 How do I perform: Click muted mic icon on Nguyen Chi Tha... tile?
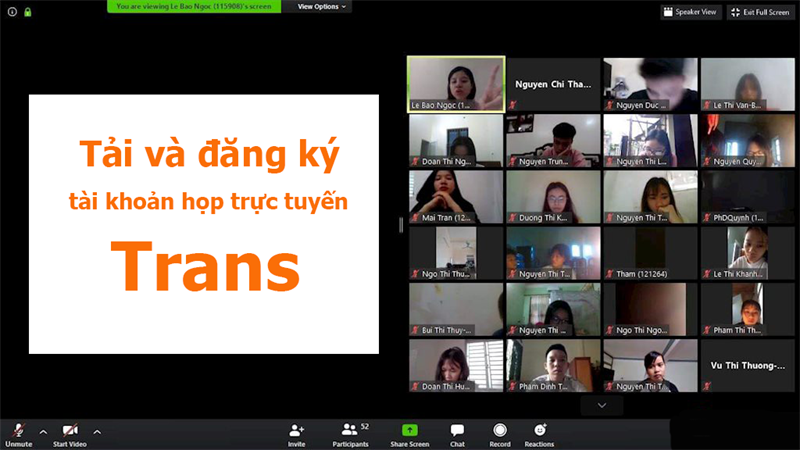[x=513, y=105]
